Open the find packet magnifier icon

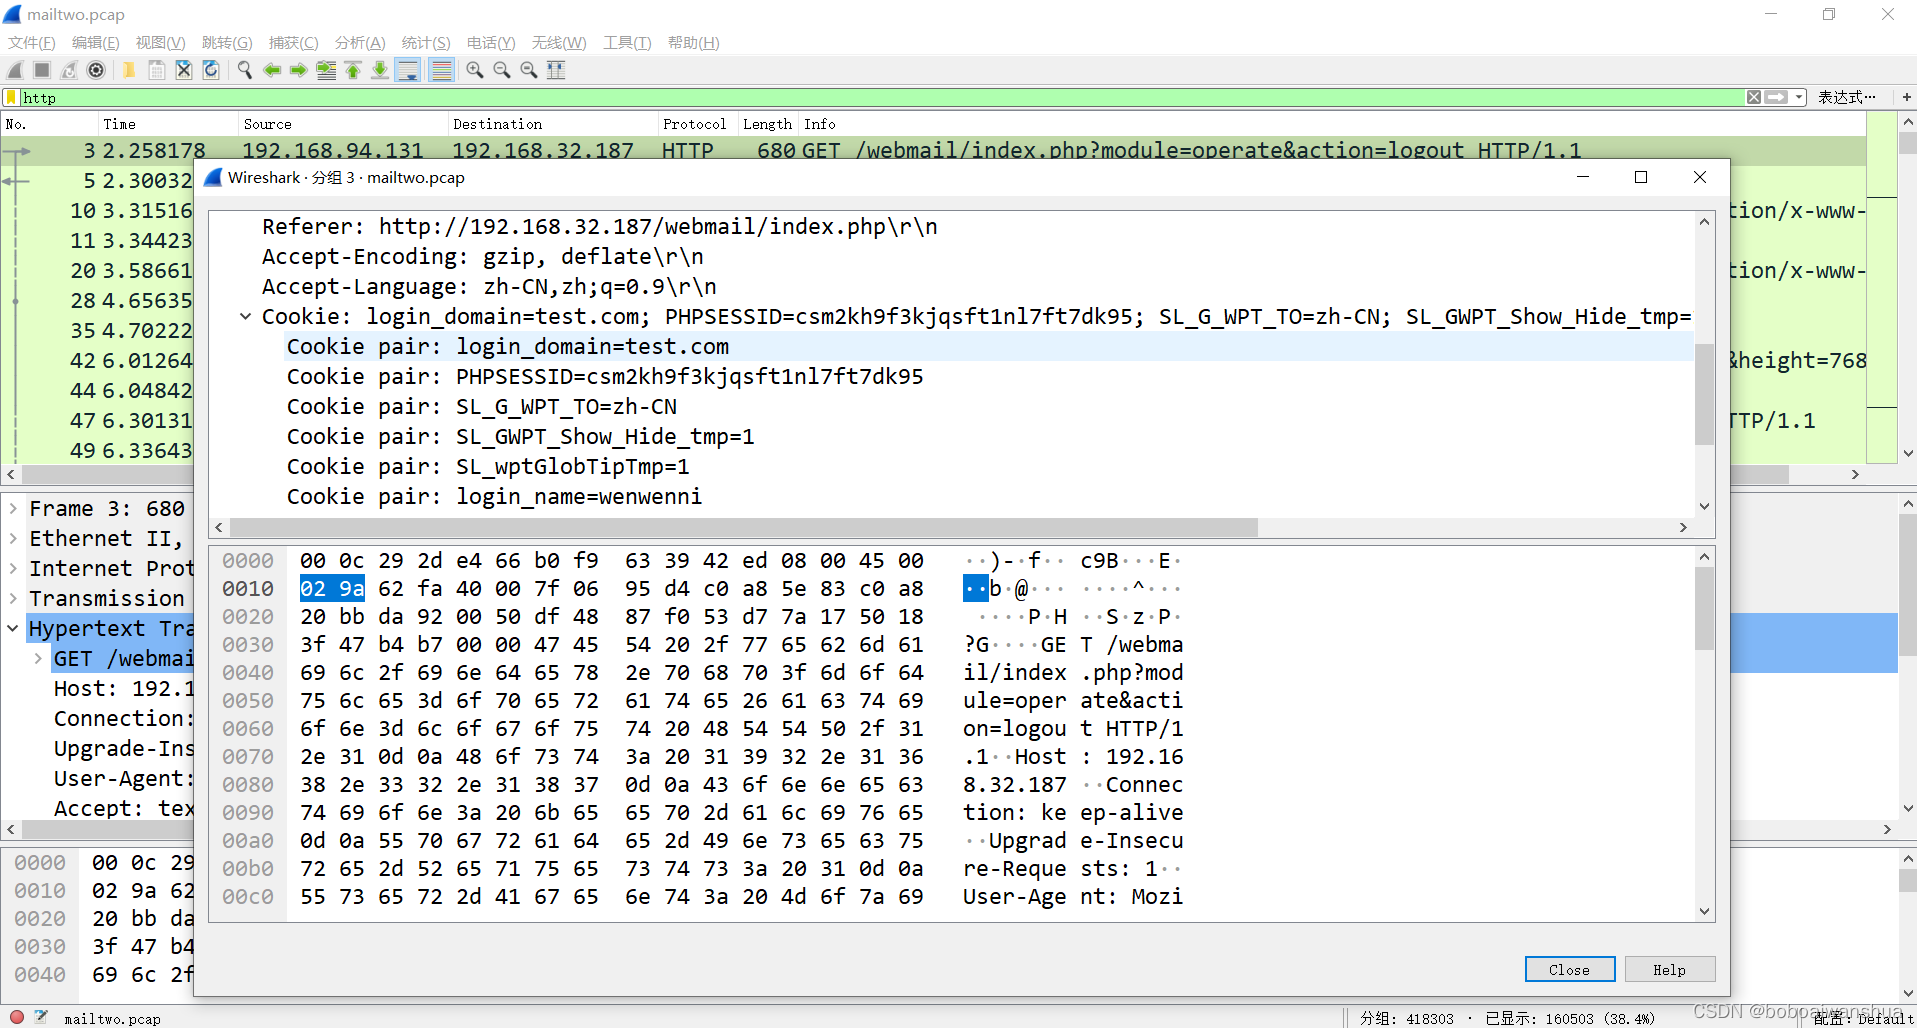click(x=244, y=70)
